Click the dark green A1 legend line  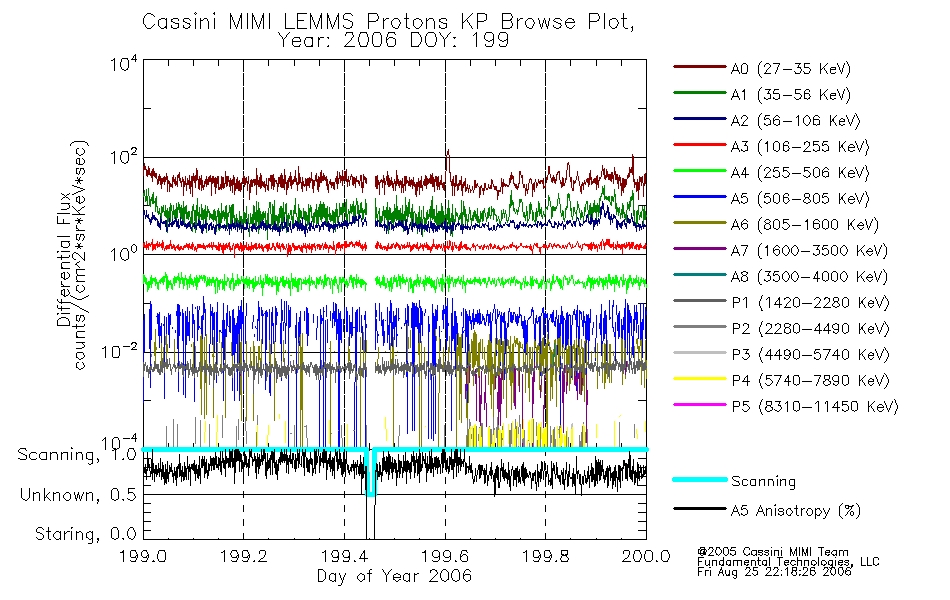click(699, 93)
